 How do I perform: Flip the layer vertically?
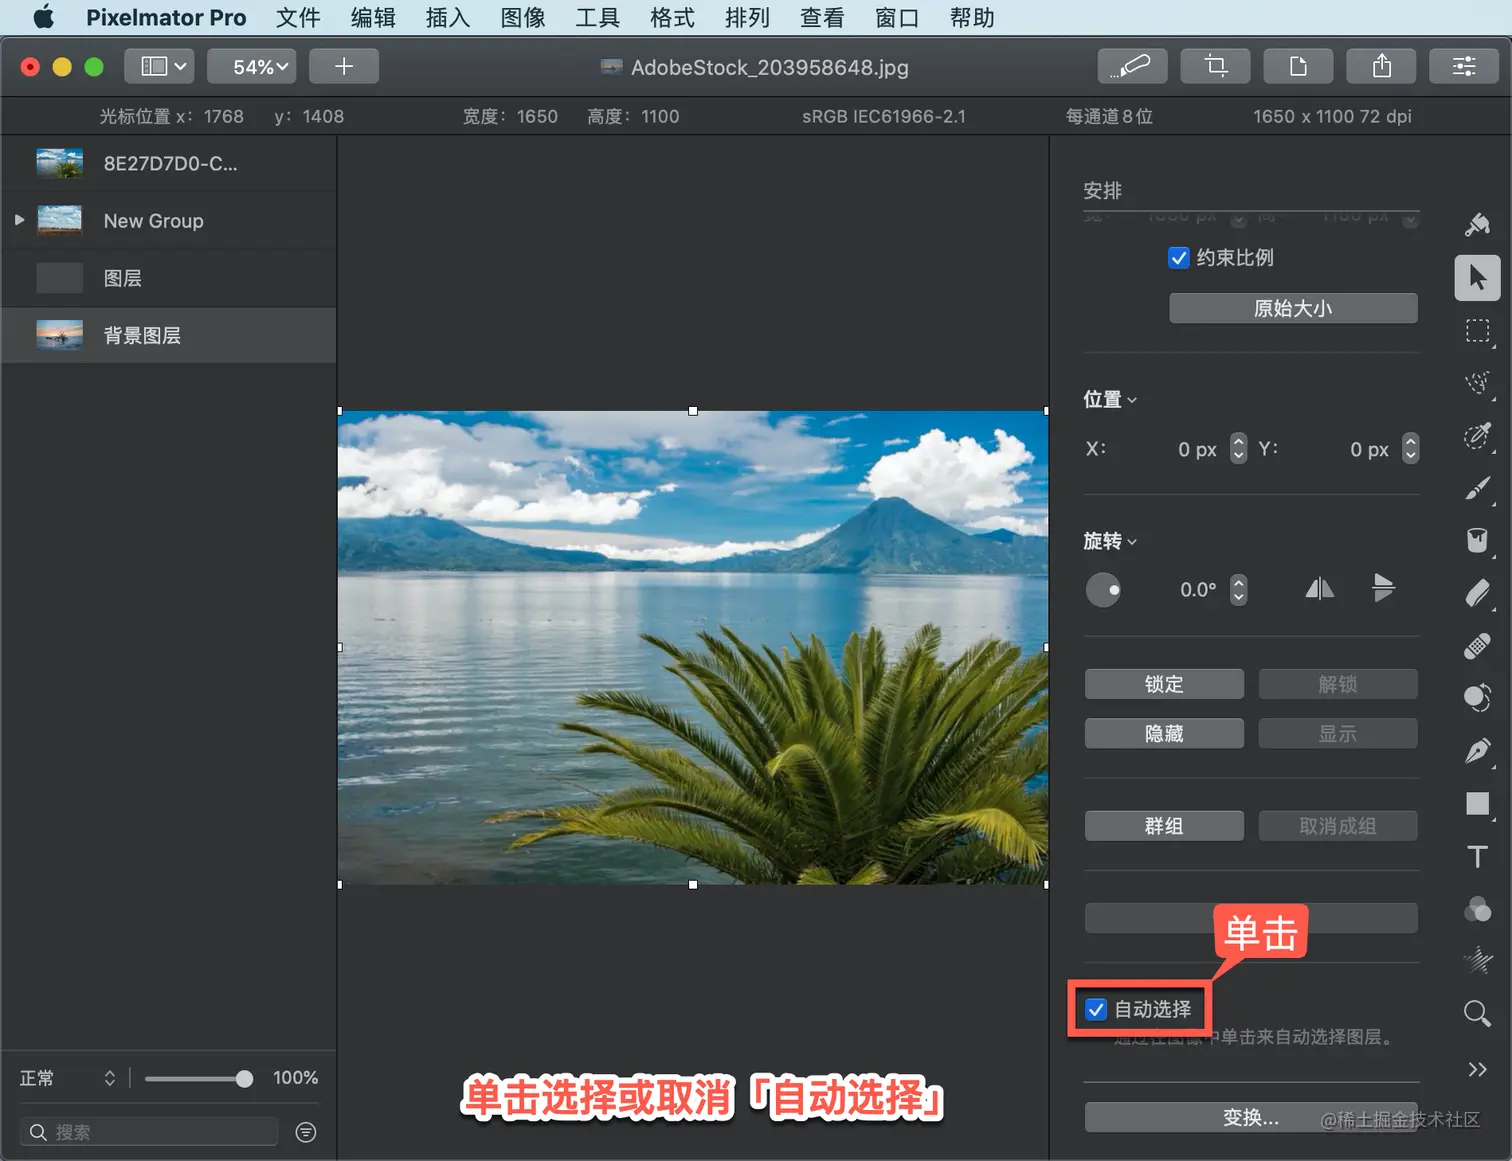coord(1383,589)
